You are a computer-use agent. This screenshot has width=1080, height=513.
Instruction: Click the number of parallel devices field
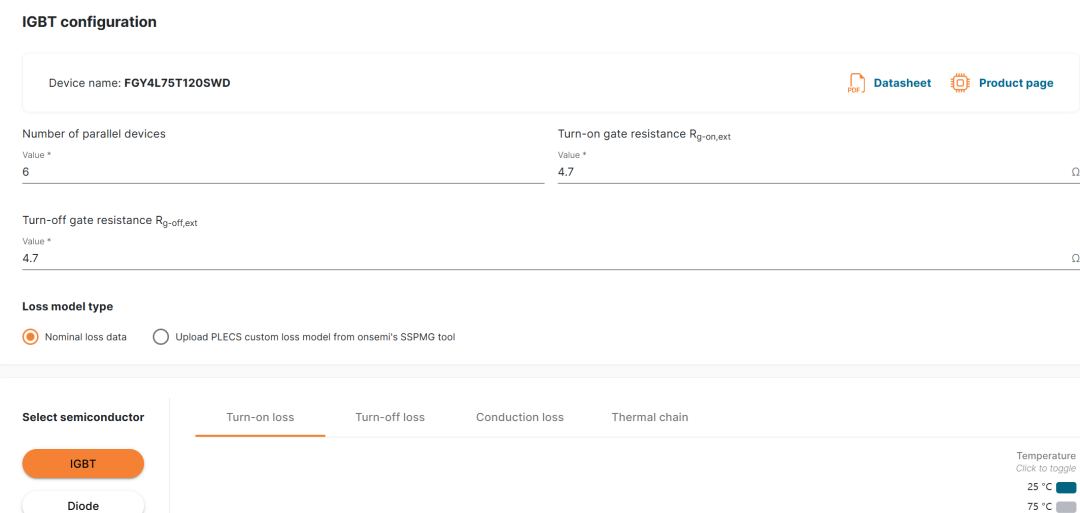point(283,172)
